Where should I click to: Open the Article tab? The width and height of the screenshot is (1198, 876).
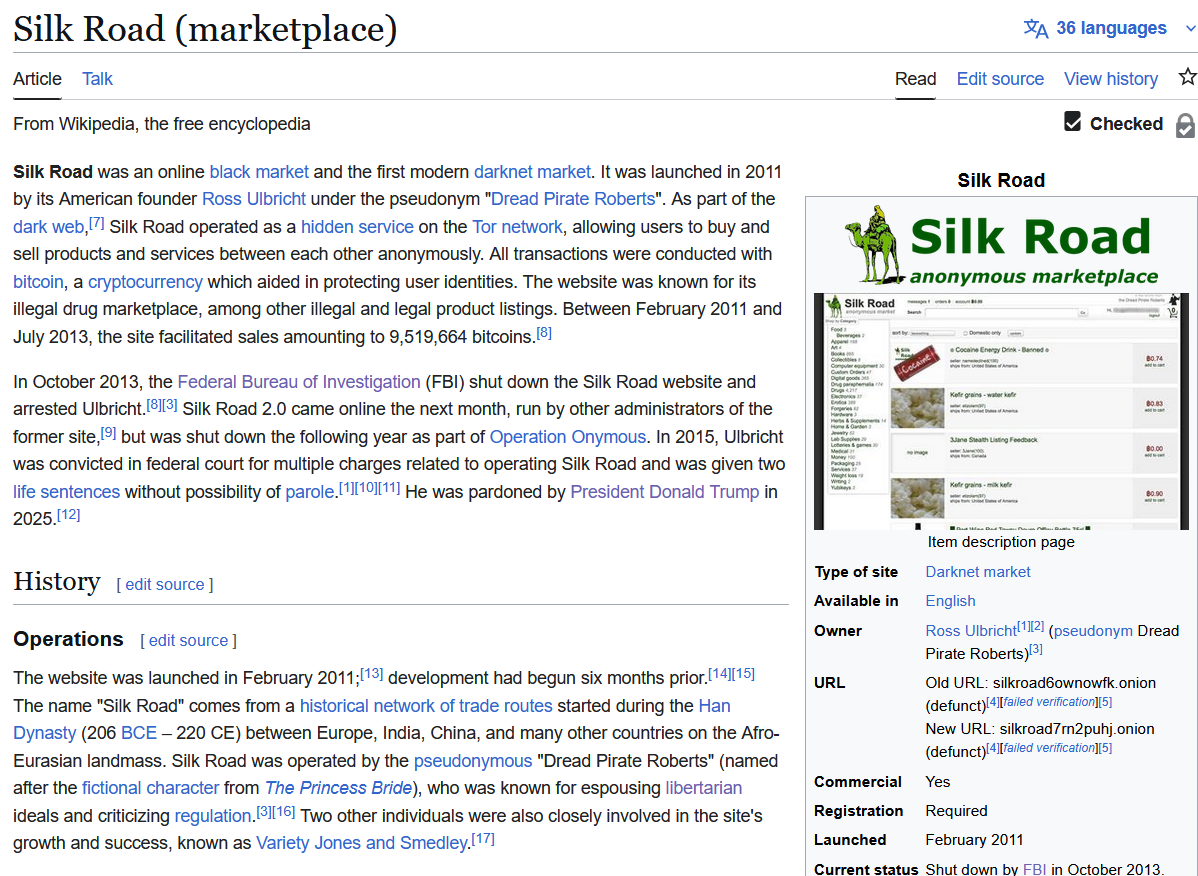[37, 79]
